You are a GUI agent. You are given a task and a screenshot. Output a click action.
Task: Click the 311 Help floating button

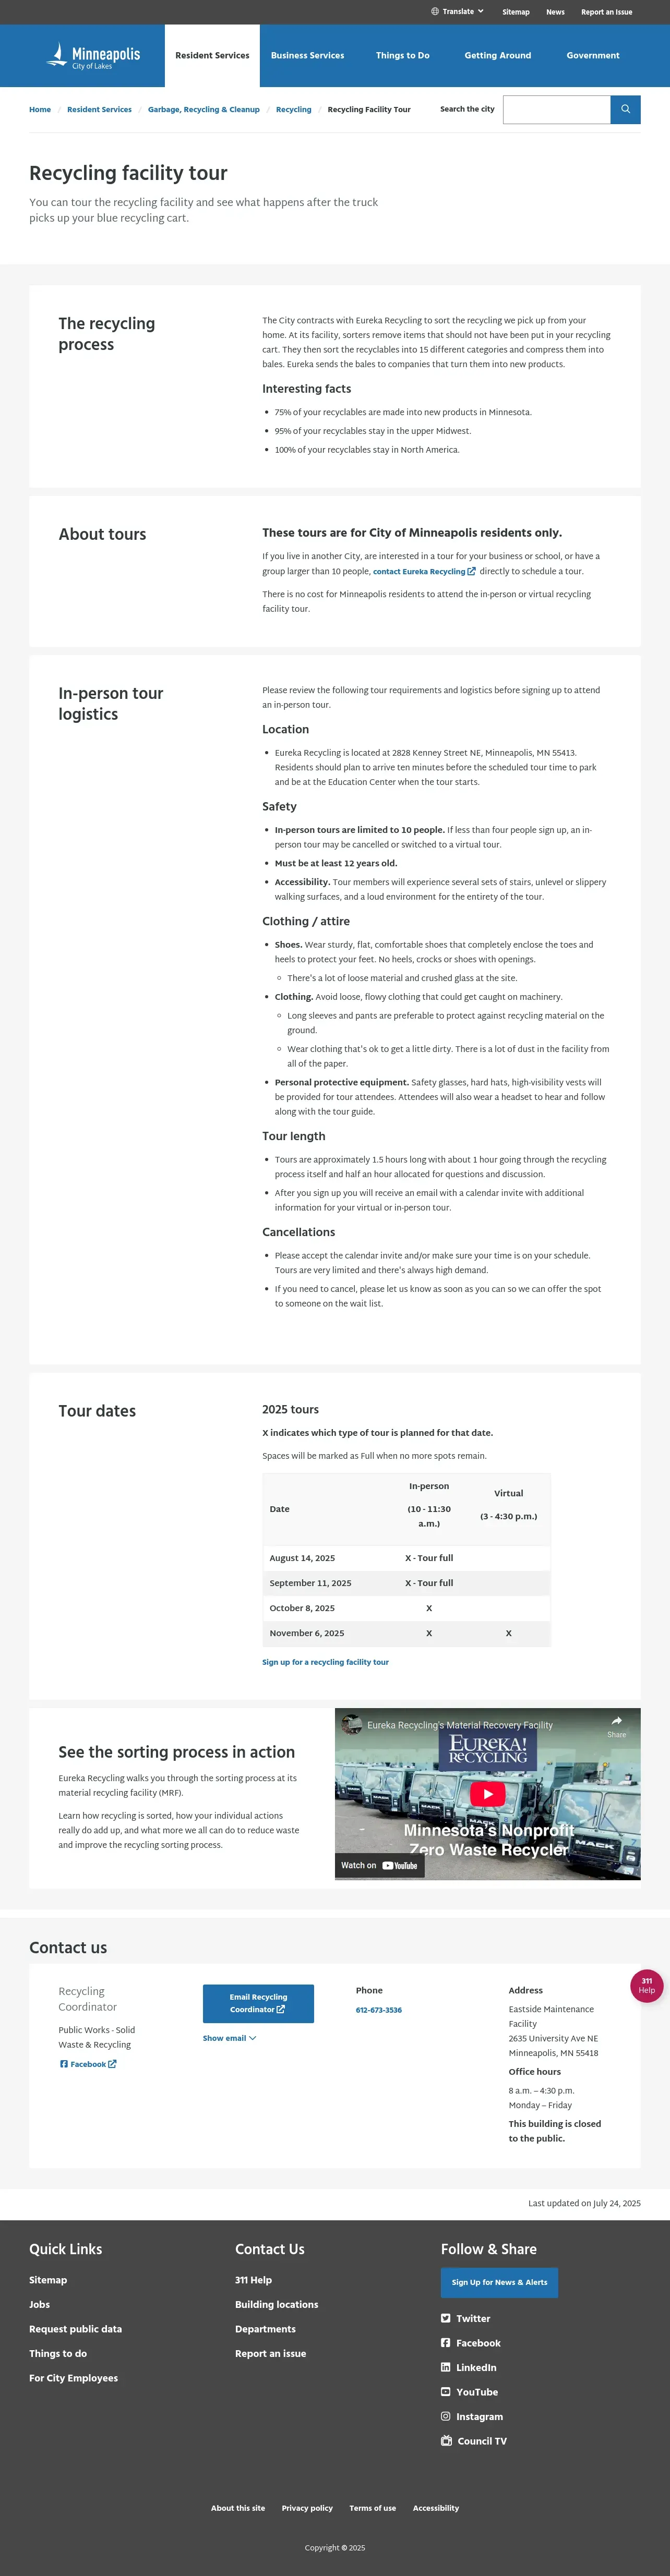pyautogui.click(x=646, y=1985)
